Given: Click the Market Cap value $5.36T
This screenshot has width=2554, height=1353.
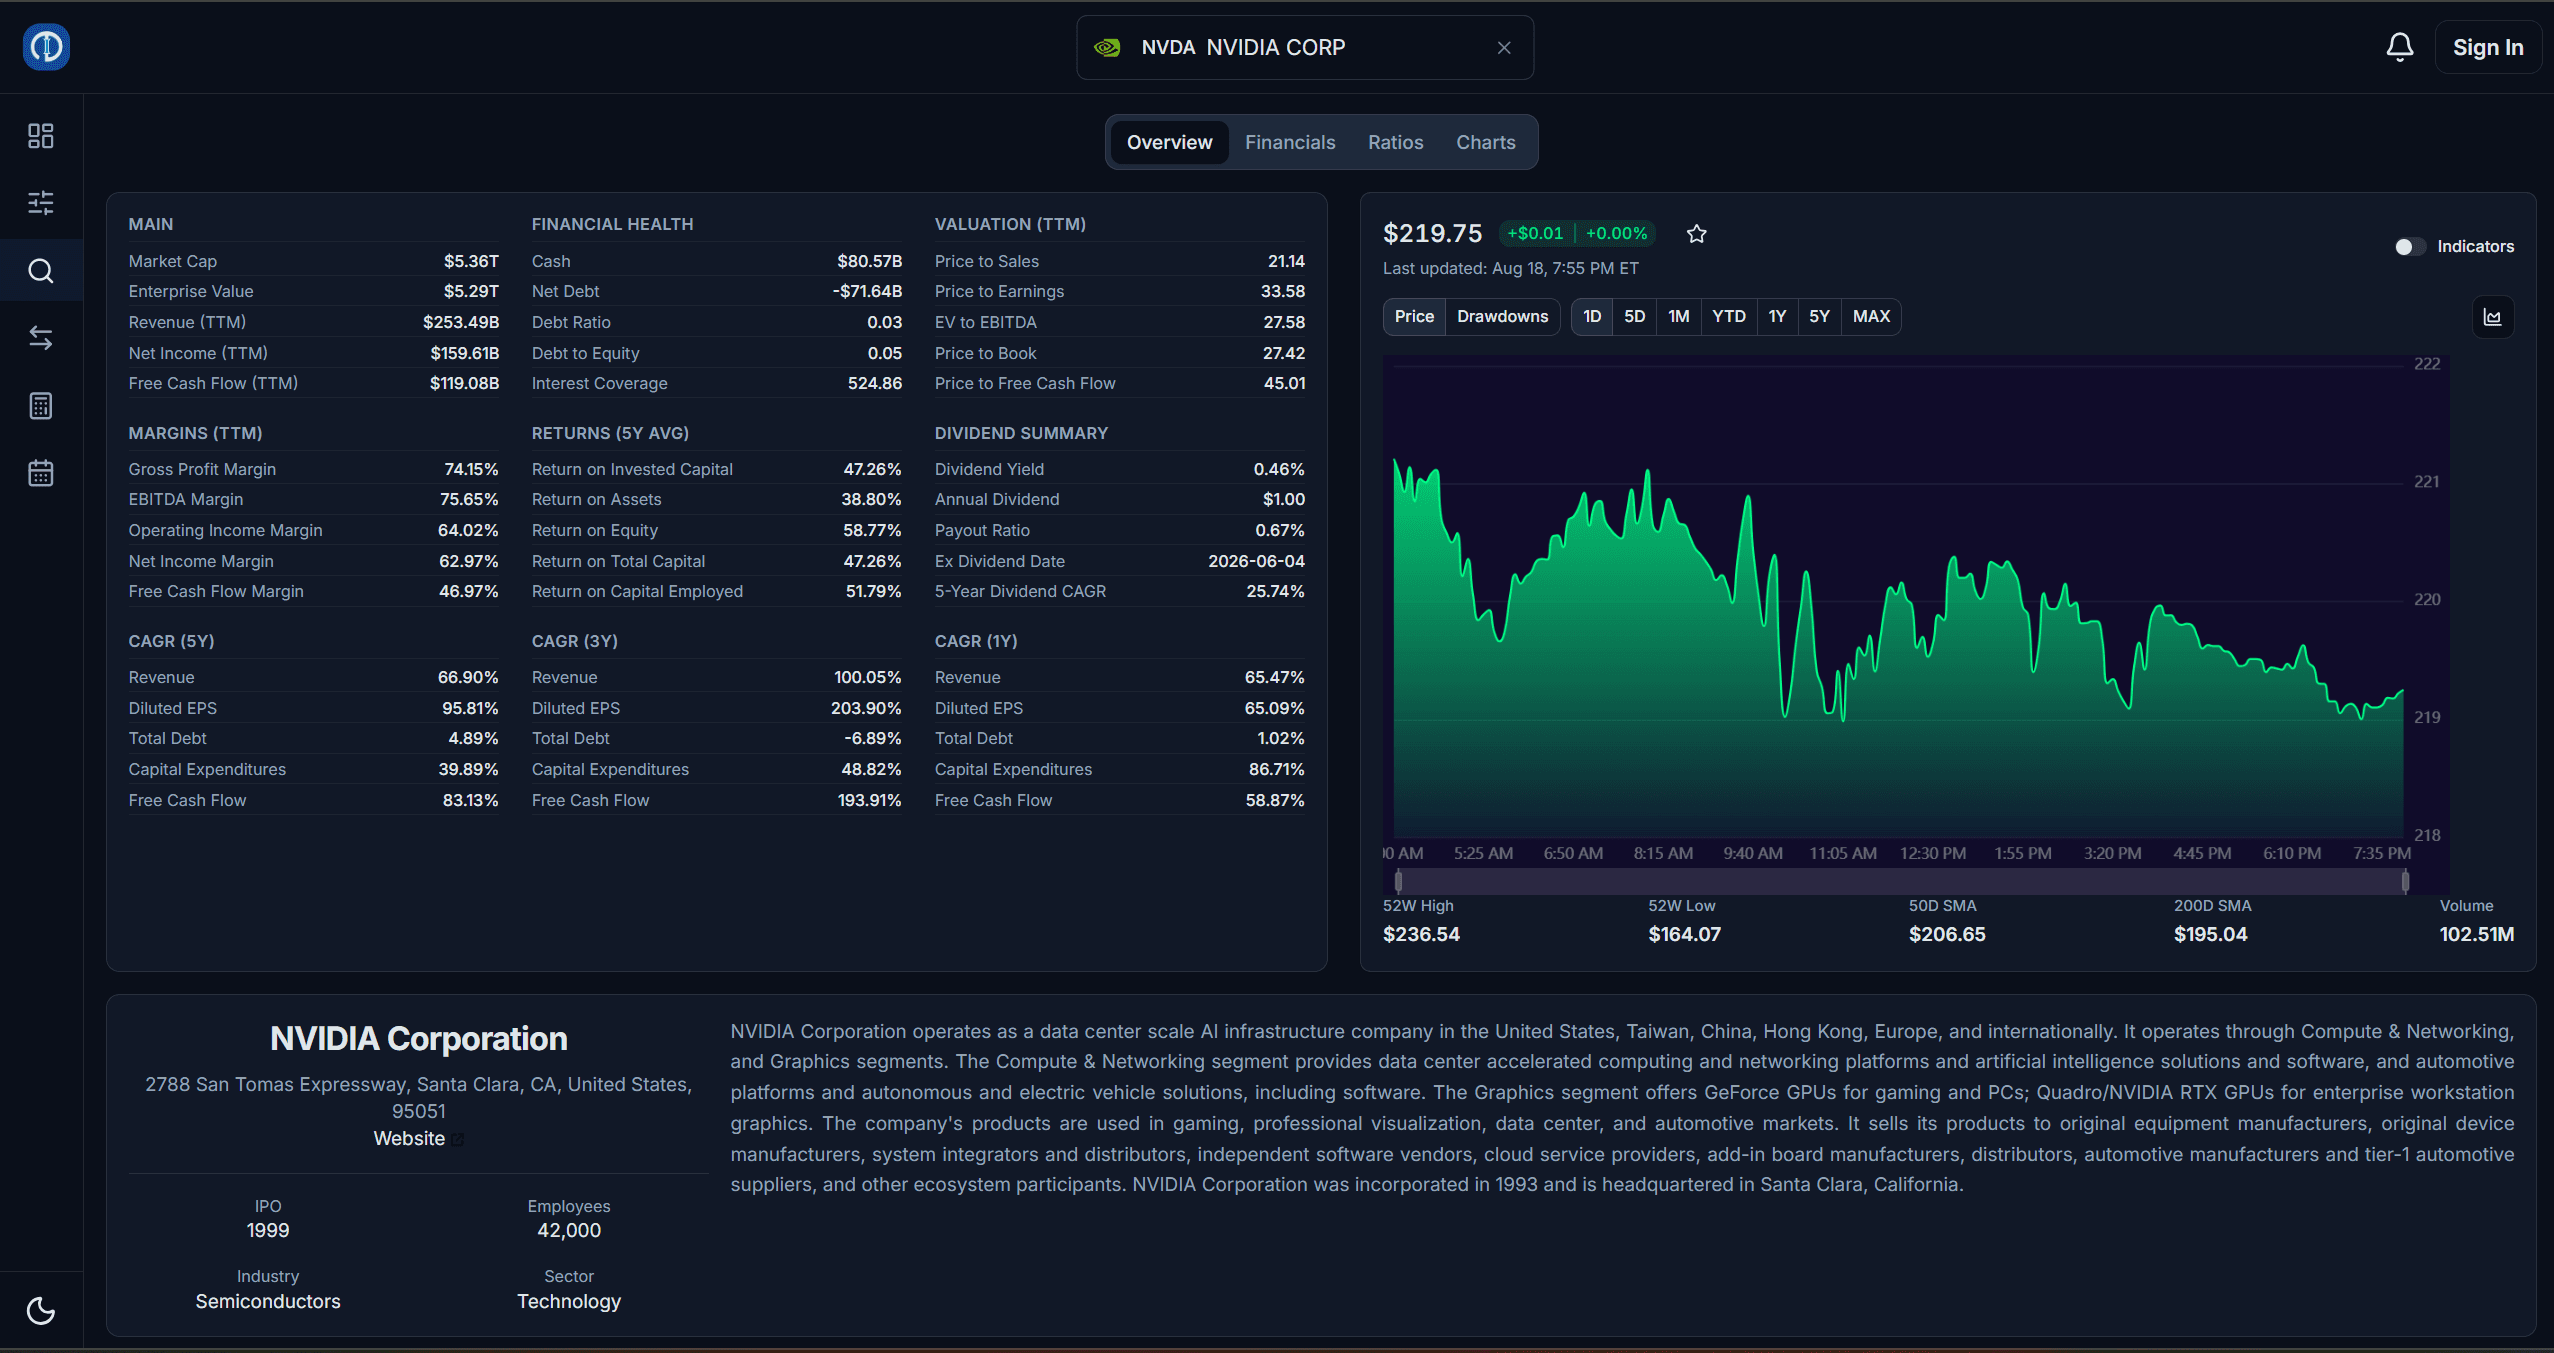Looking at the screenshot, I should tap(471, 261).
